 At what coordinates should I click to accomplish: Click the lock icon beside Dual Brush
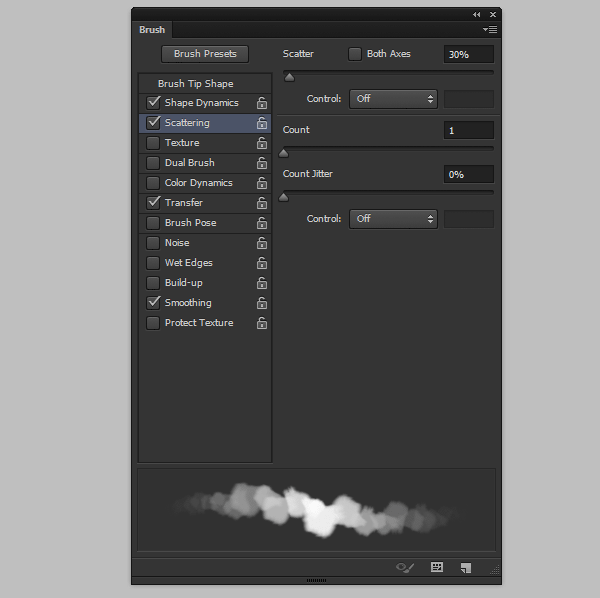pyautogui.click(x=262, y=163)
